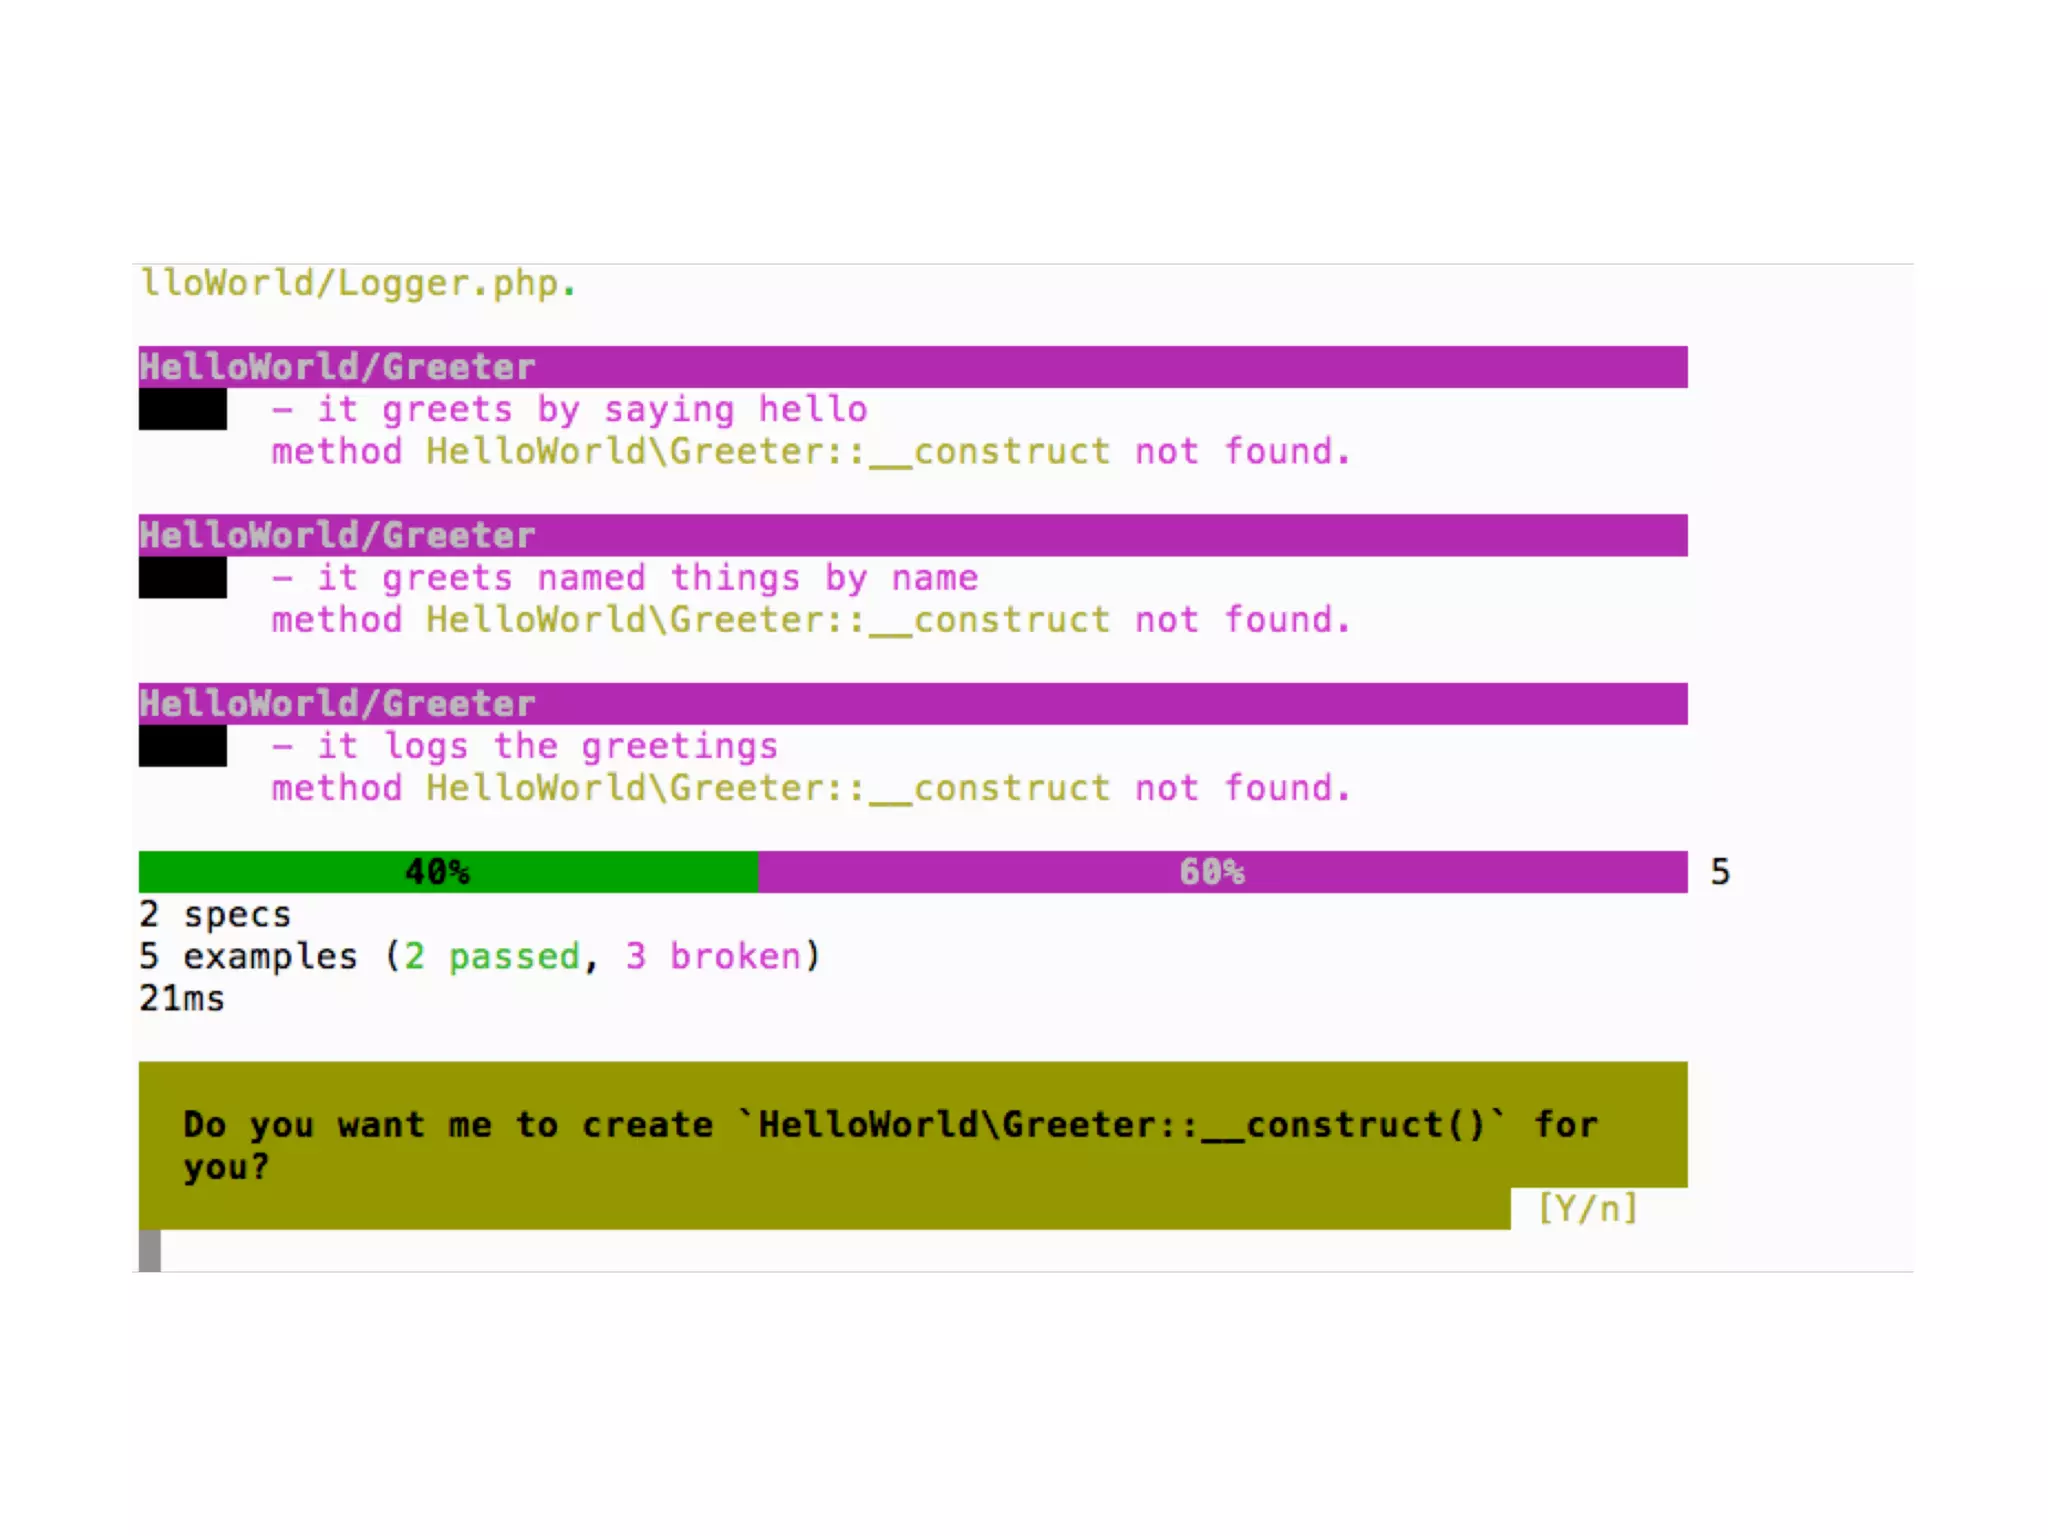
Task: Click the '21ms' timing text
Action: tap(182, 998)
